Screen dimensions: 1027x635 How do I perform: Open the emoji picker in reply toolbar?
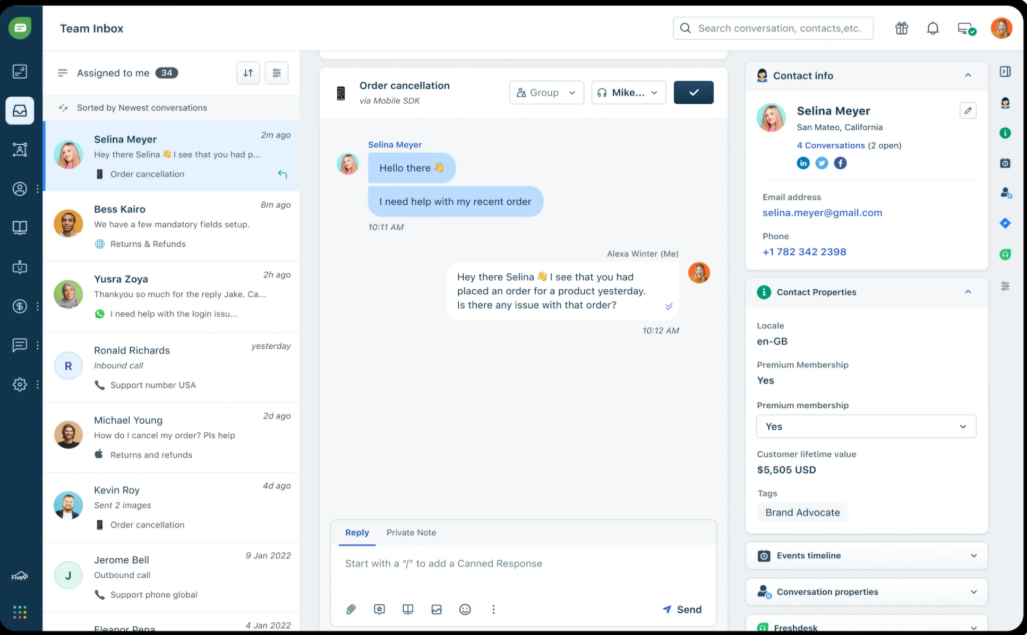tap(465, 609)
